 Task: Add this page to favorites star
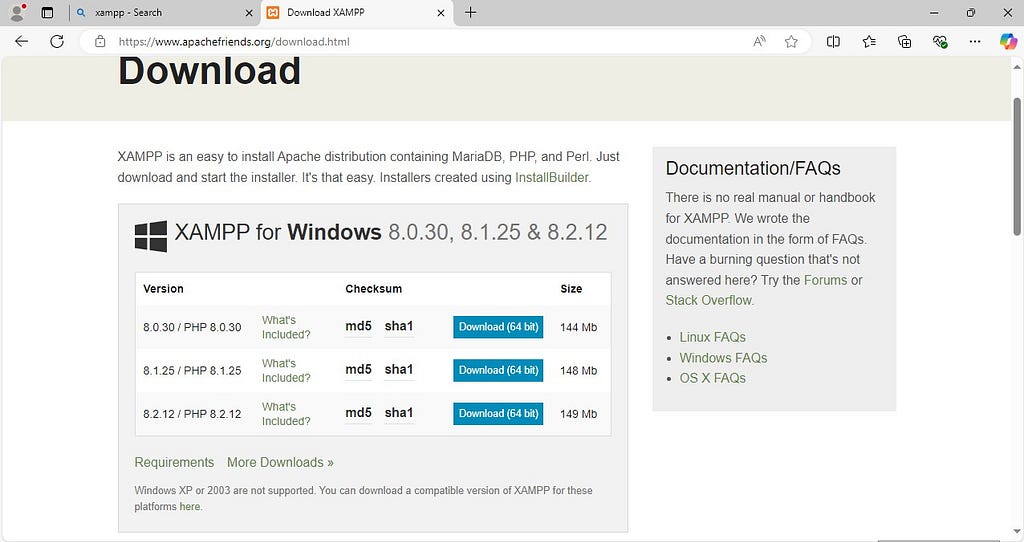(792, 42)
